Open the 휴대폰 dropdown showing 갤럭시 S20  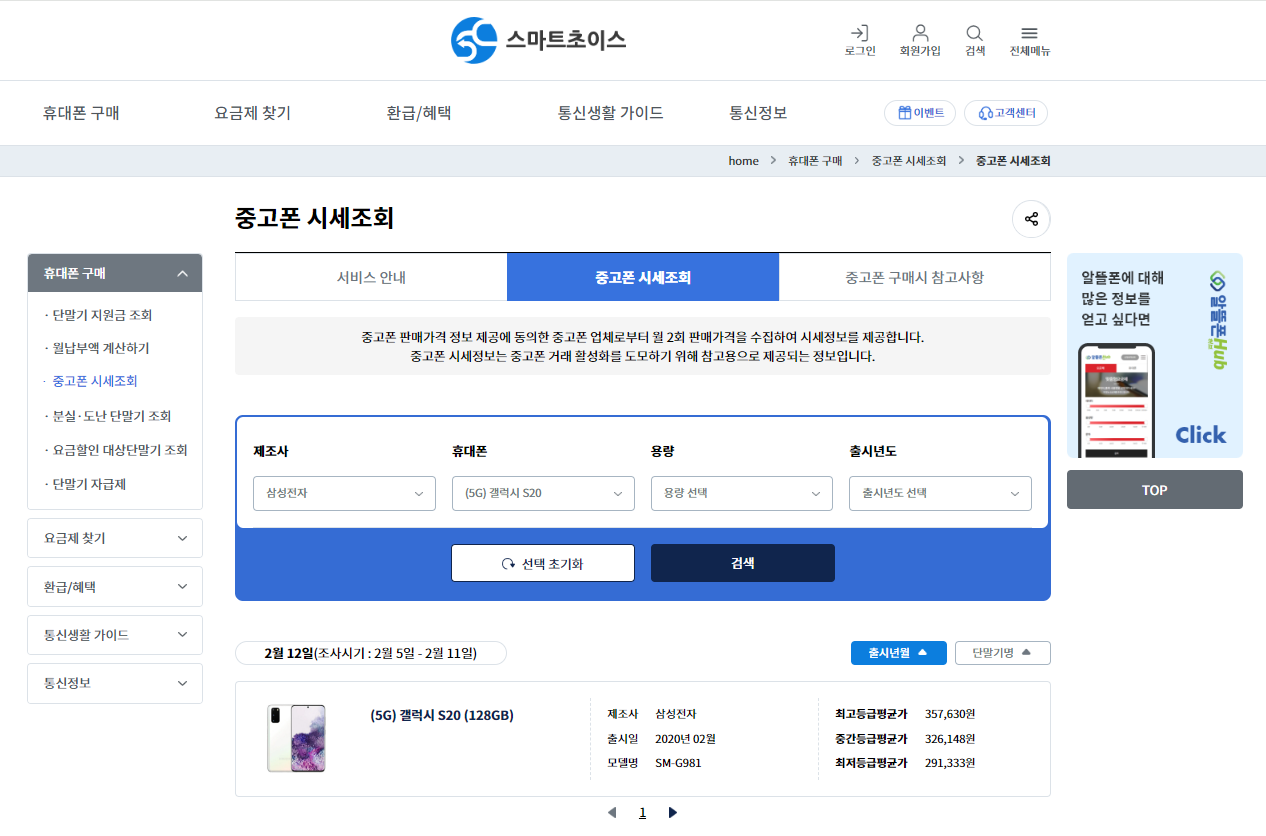[543, 493]
